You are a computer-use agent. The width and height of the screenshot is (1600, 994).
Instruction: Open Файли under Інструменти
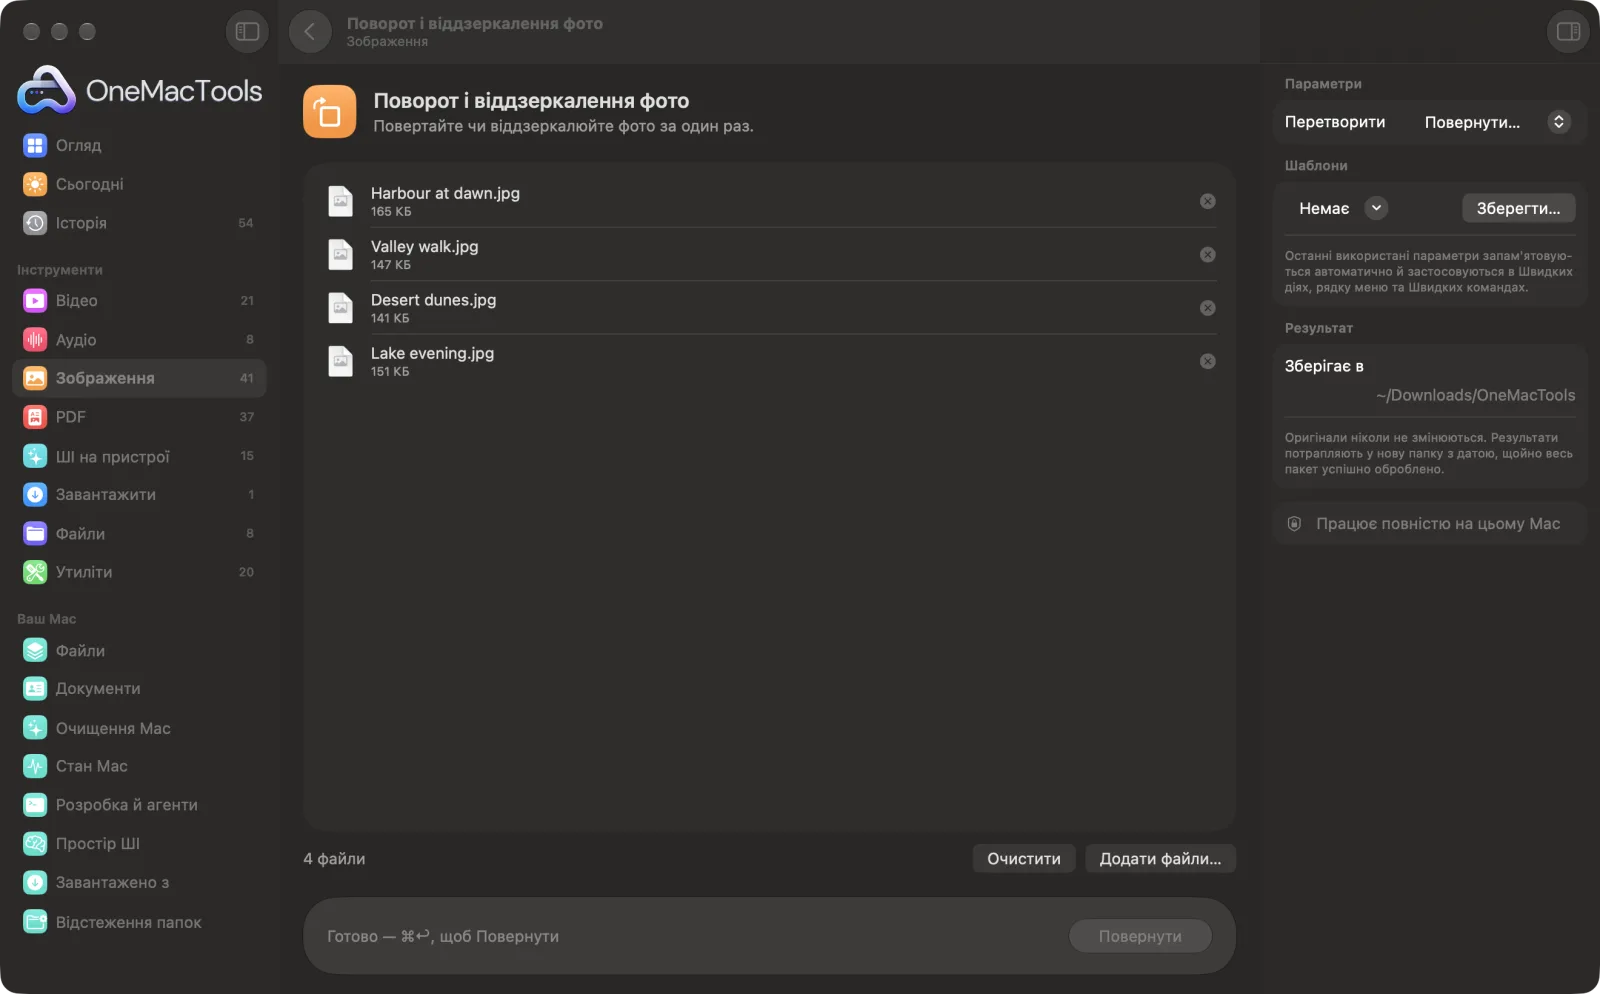click(x=139, y=533)
